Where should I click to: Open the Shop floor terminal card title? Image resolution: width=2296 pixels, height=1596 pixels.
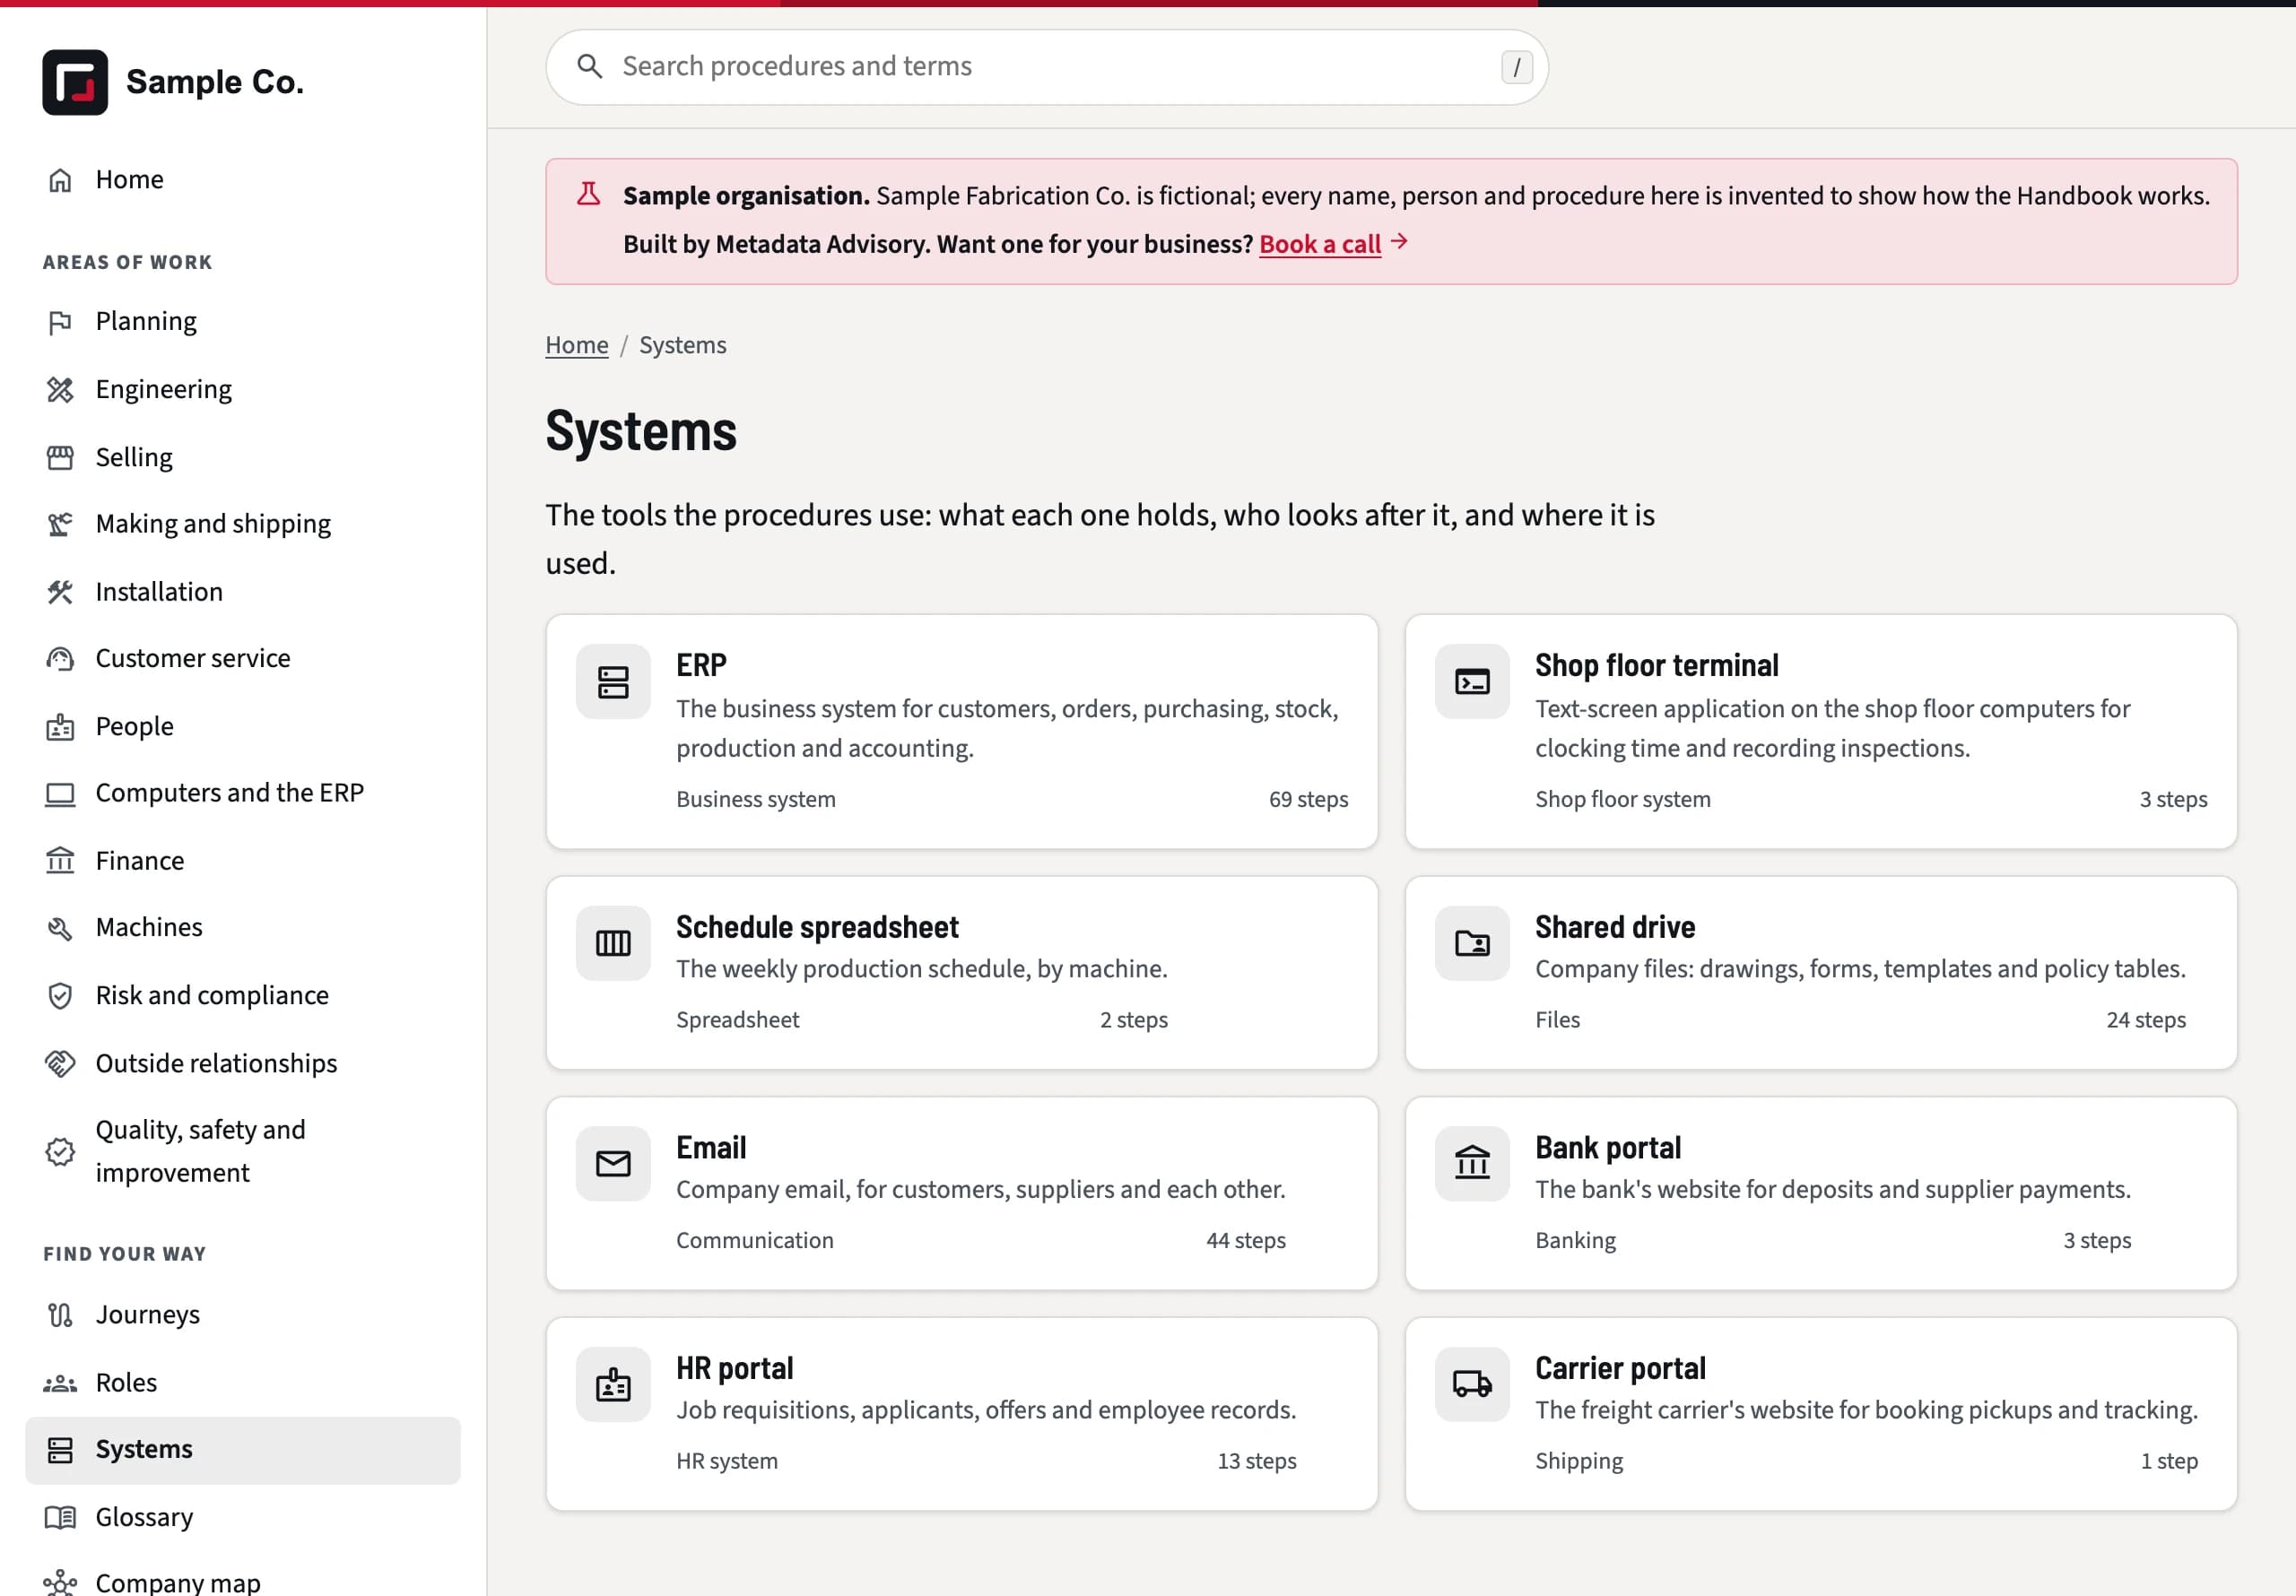click(x=1656, y=666)
